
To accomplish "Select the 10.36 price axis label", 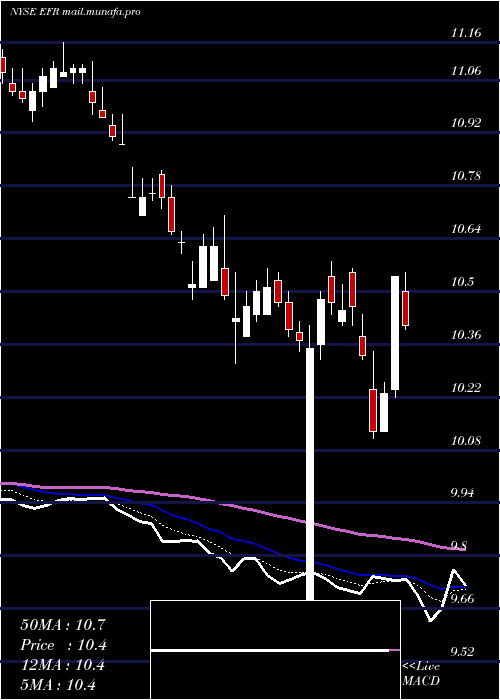I will click(466, 335).
